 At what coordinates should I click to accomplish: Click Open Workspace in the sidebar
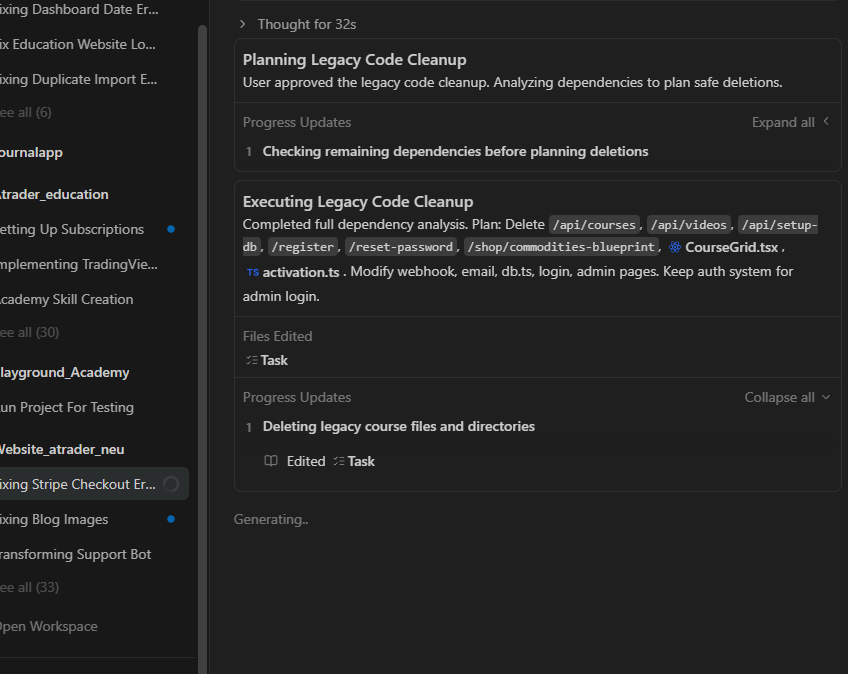click(x=48, y=626)
